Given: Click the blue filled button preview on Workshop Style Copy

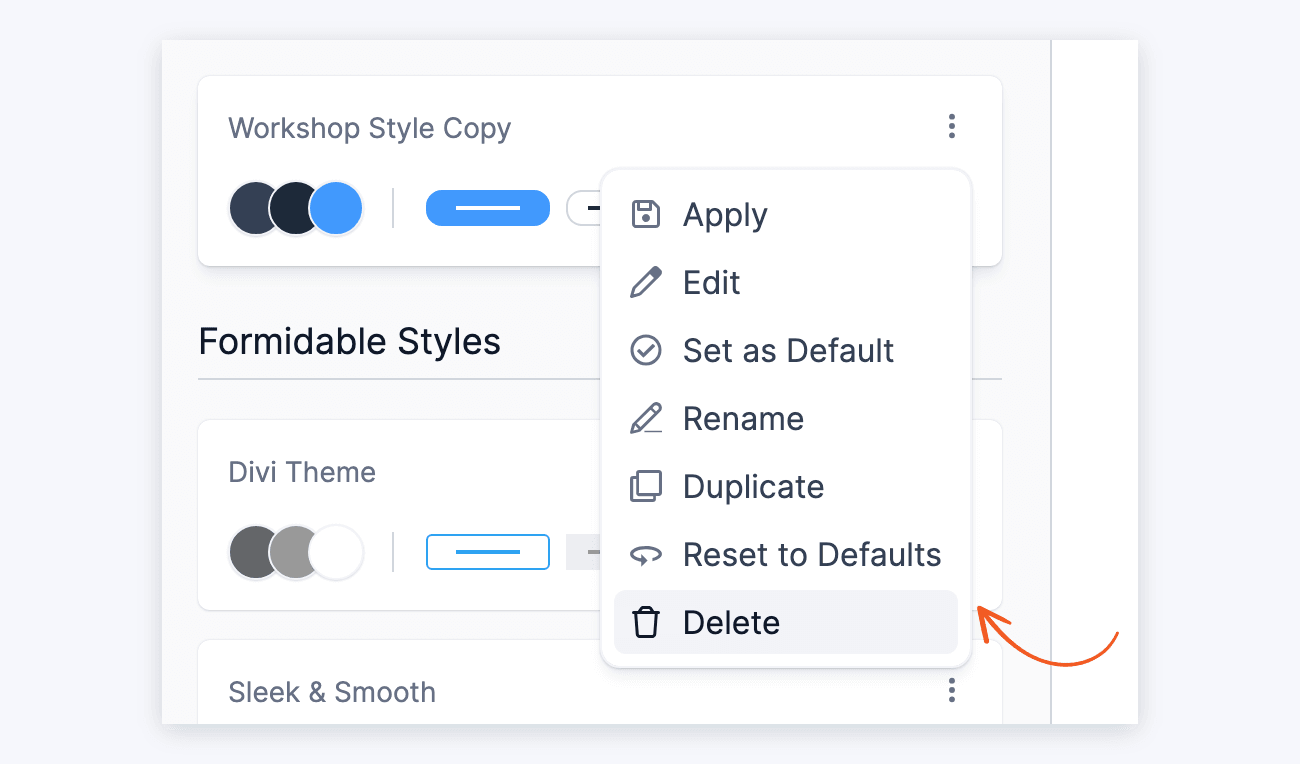Looking at the screenshot, I should (488, 208).
